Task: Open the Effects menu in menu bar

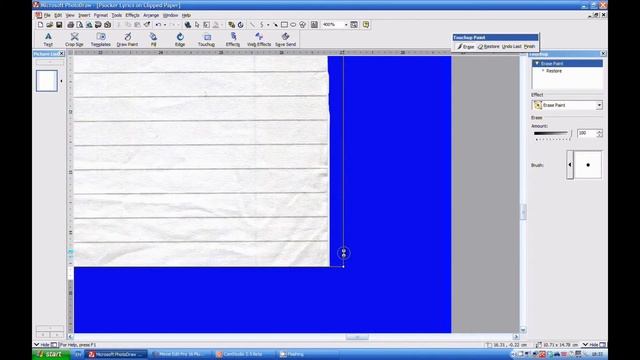Action: pos(133,15)
